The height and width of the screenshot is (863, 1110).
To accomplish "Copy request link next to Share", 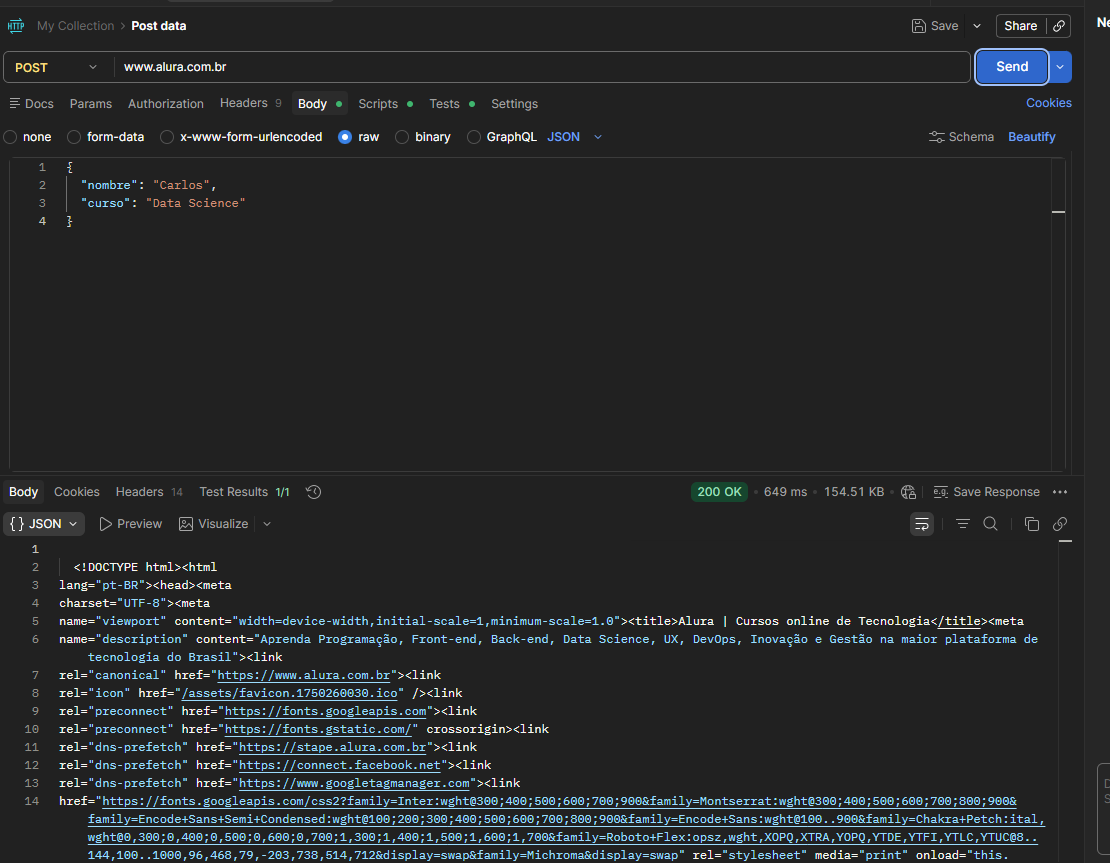I will [x=1059, y=26].
